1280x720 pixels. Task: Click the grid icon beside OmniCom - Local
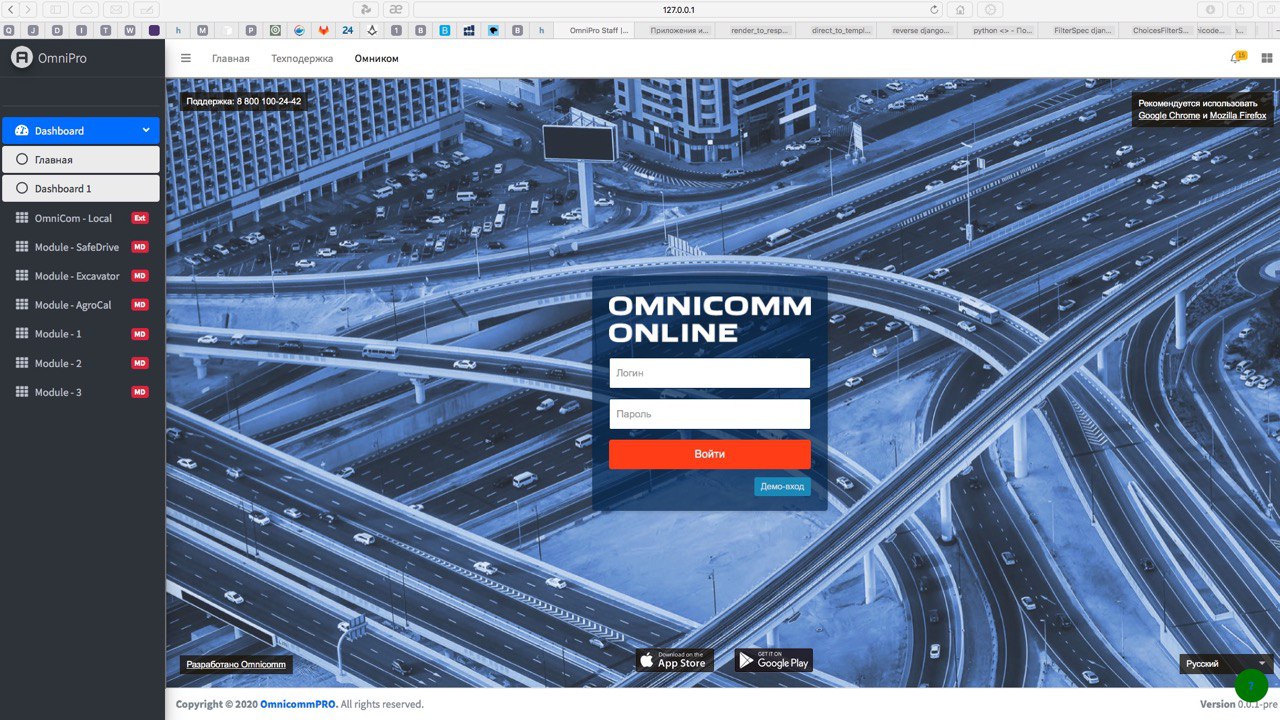22,218
